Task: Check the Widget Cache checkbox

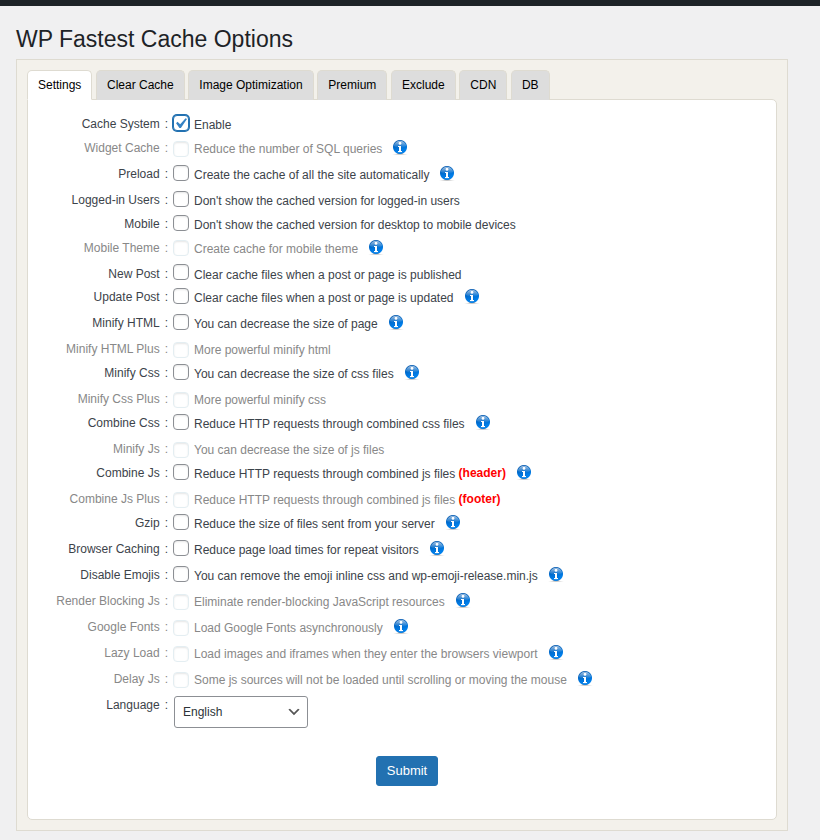Action: [181, 149]
